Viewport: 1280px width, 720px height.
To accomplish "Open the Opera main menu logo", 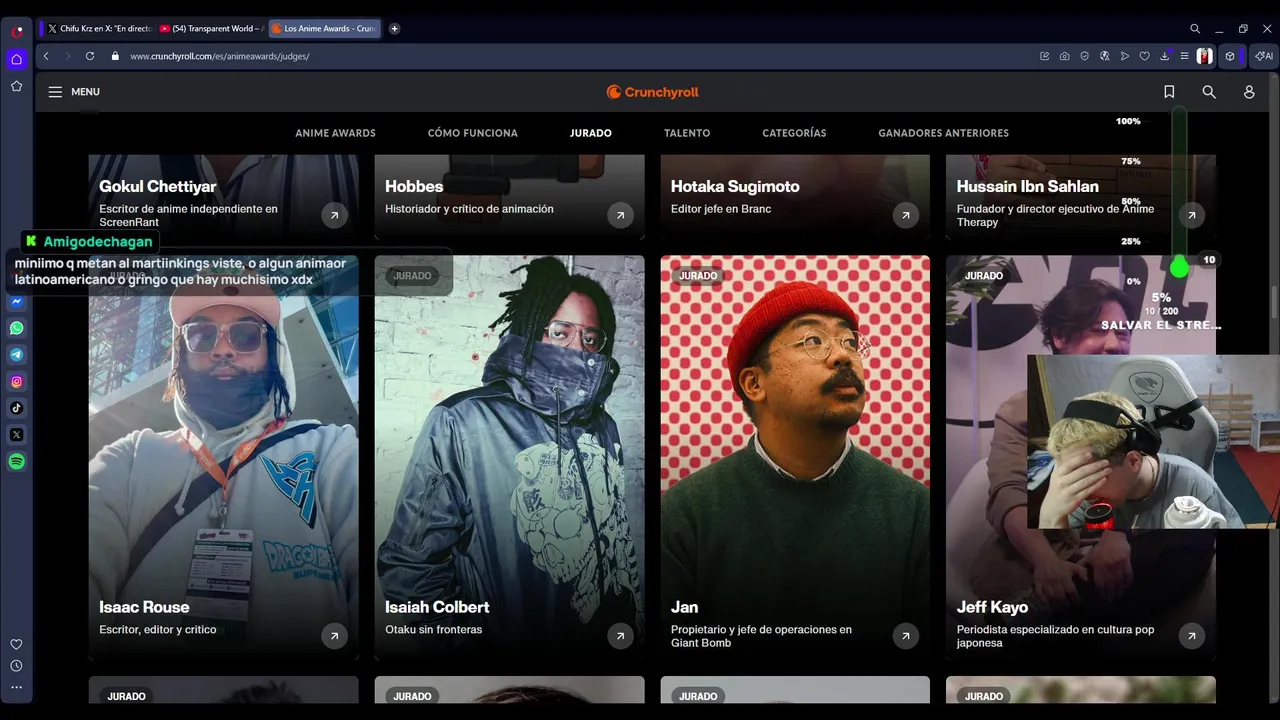I will click(17, 31).
